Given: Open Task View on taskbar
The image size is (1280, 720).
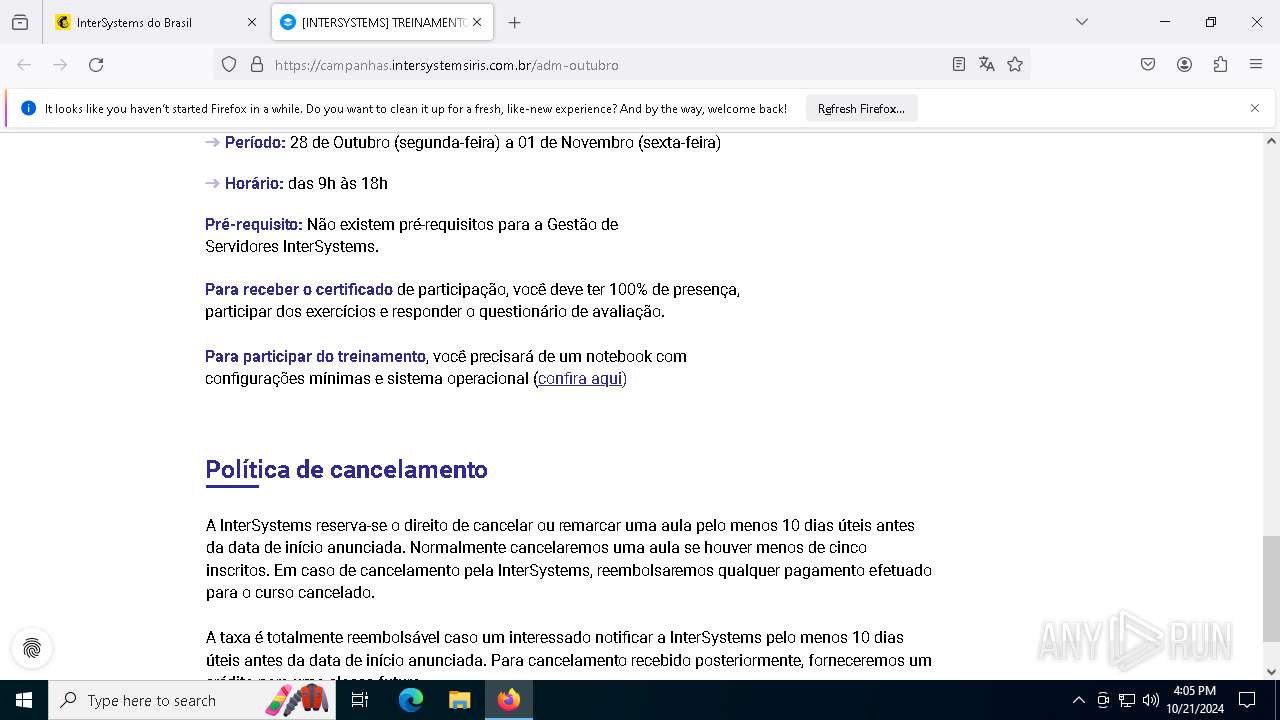Looking at the screenshot, I should coord(360,700).
